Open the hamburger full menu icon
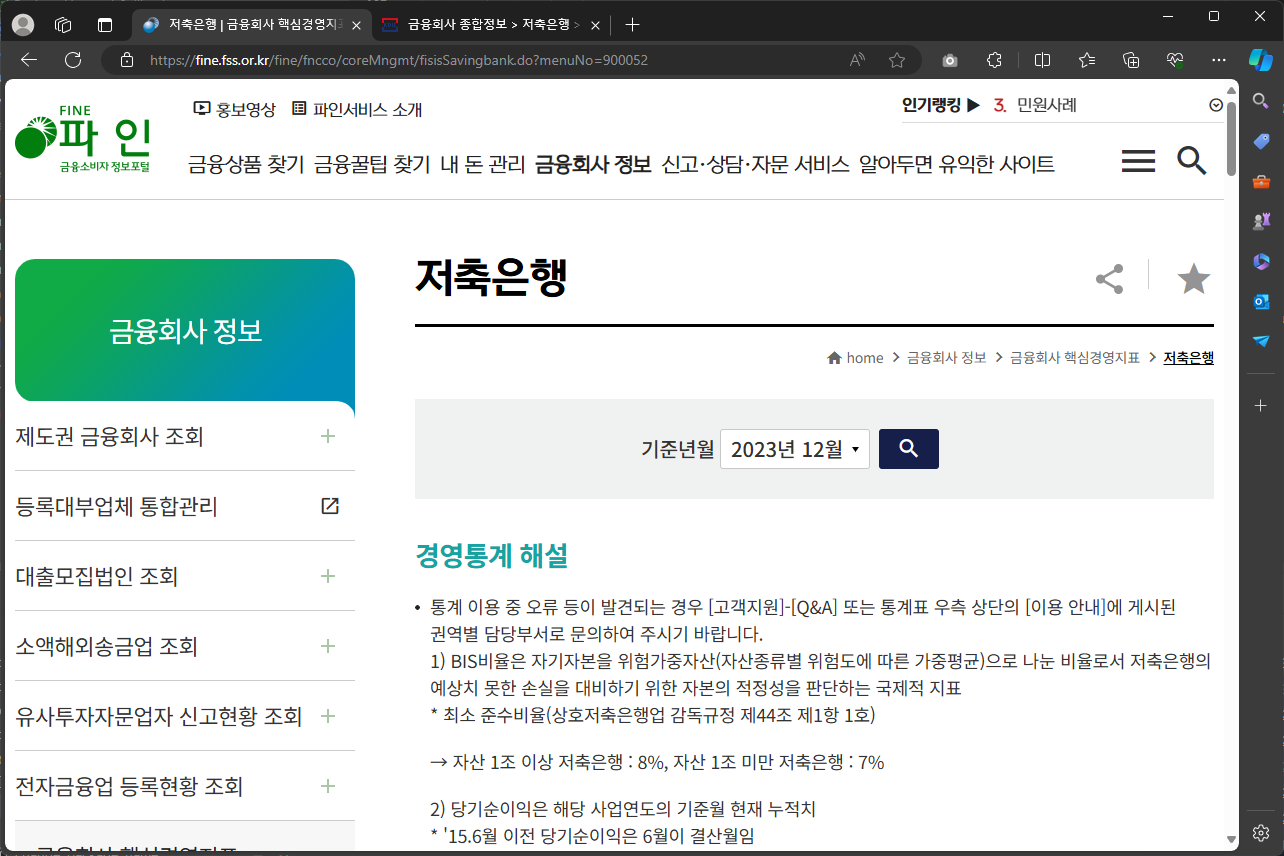This screenshot has width=1284, height=856. tap(1138, 161)
